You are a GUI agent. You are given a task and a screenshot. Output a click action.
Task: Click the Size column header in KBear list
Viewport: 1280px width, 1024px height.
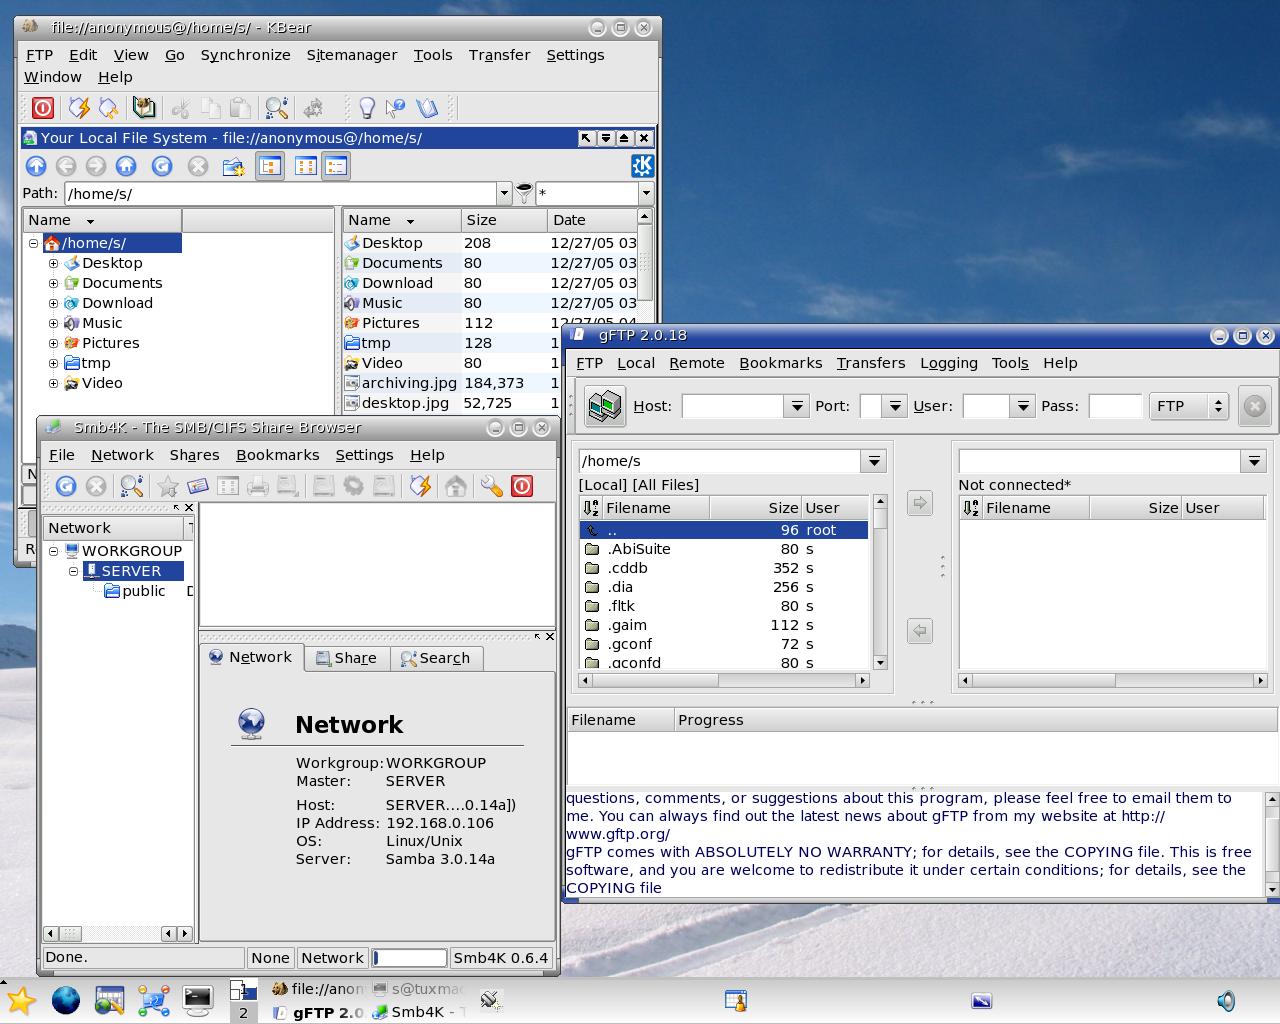(x=504, y=220)
